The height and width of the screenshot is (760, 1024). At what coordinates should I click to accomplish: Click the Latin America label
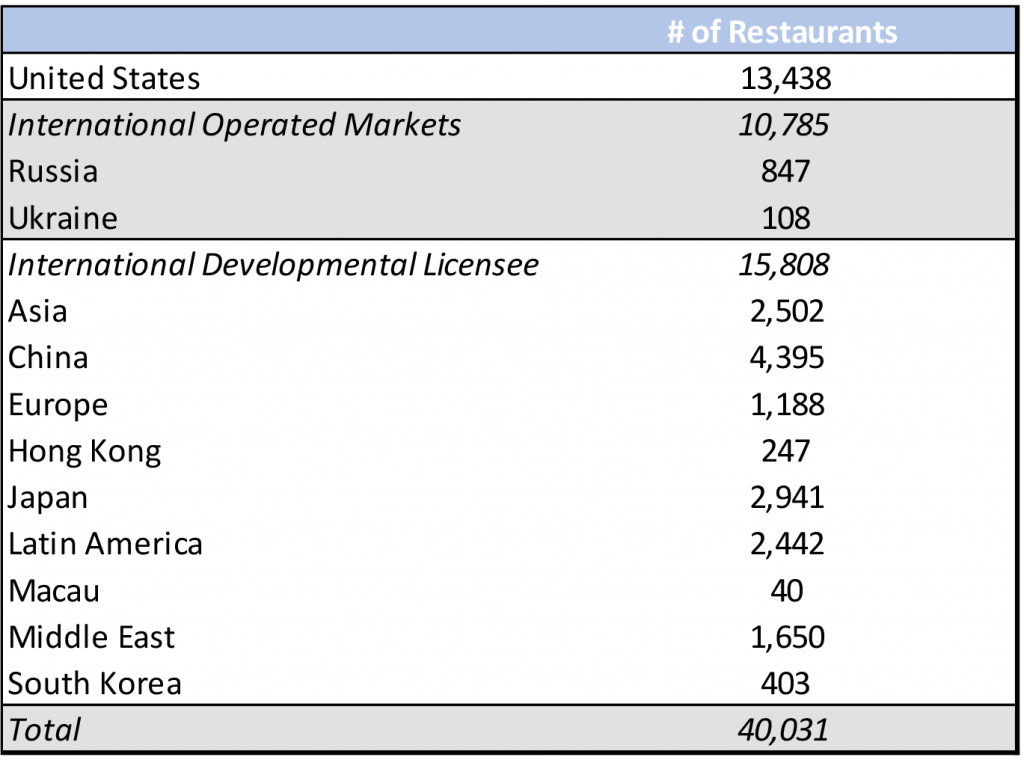click(106, 544)
